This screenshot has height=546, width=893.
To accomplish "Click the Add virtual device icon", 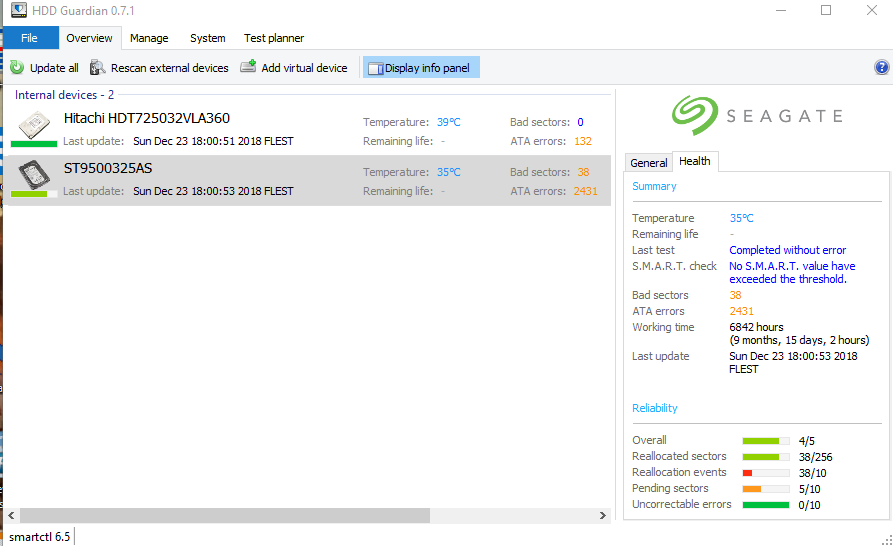I will pyautogui.click(x=248, y=67).
